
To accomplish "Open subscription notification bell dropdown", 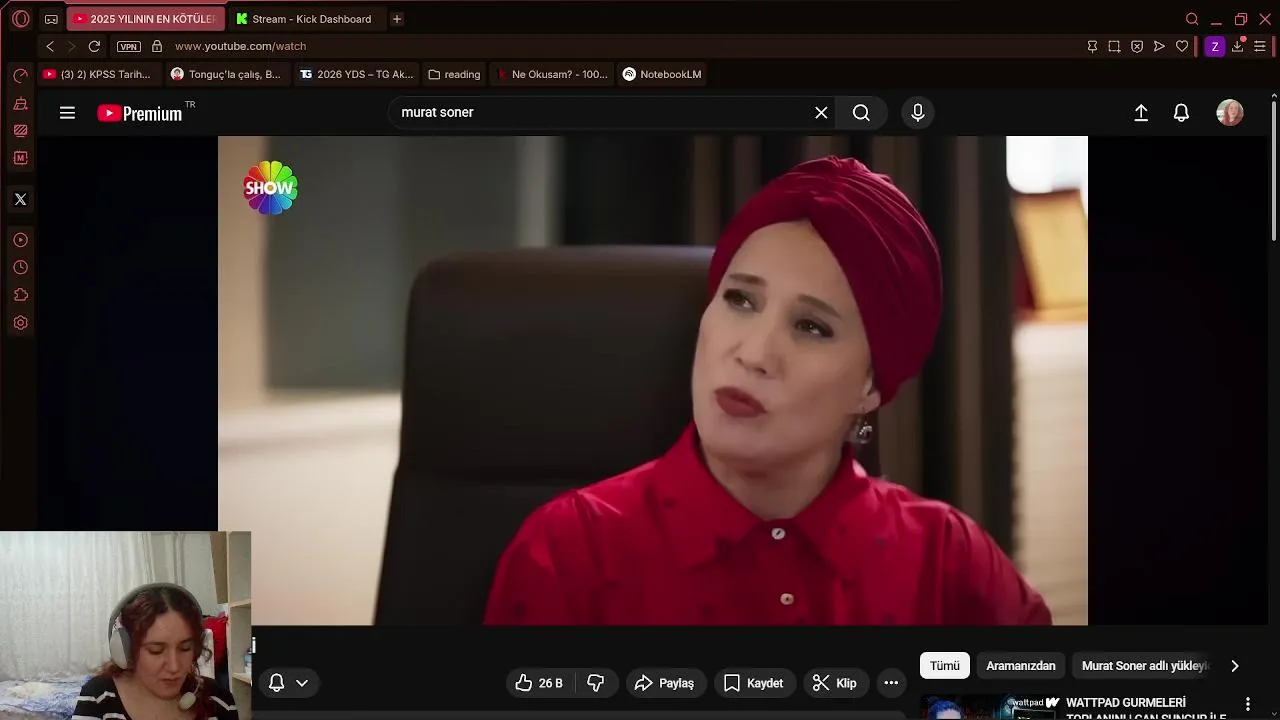I will point(288,683).
